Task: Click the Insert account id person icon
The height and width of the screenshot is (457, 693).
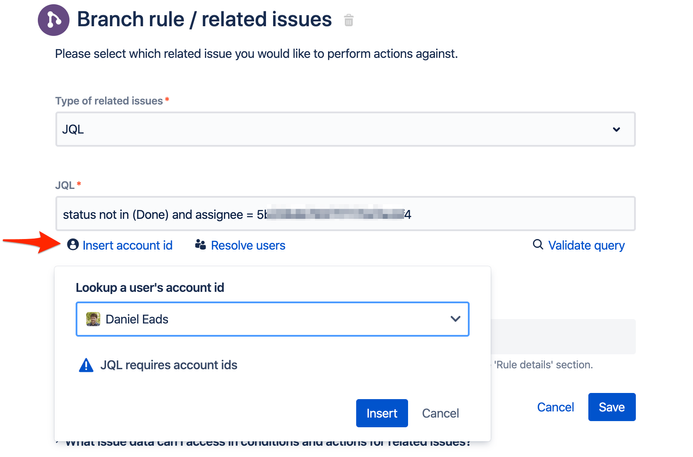Action: tap(73, 244)
